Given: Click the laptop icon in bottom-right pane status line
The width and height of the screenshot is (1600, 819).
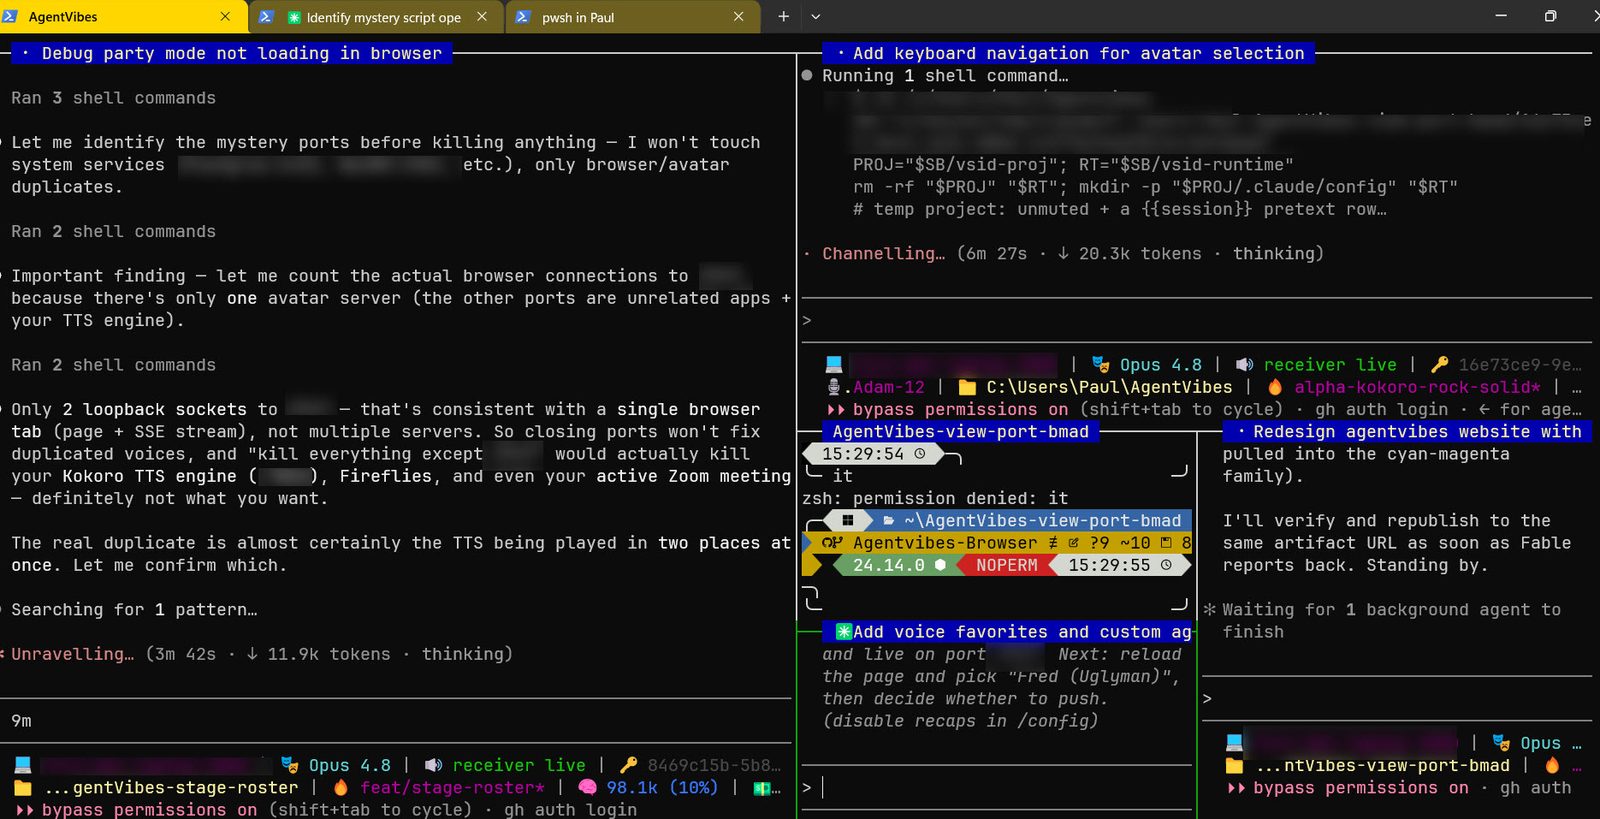Looking at the screenshot, I should 1234,743.
